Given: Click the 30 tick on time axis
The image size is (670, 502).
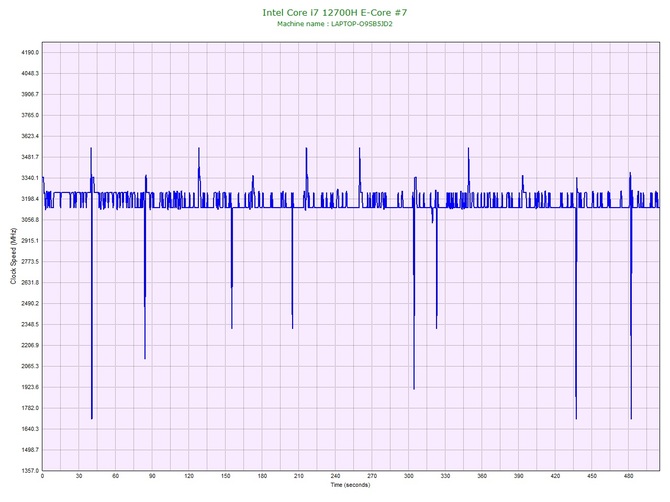Looking at the screenshot, I should pos(79,476).
